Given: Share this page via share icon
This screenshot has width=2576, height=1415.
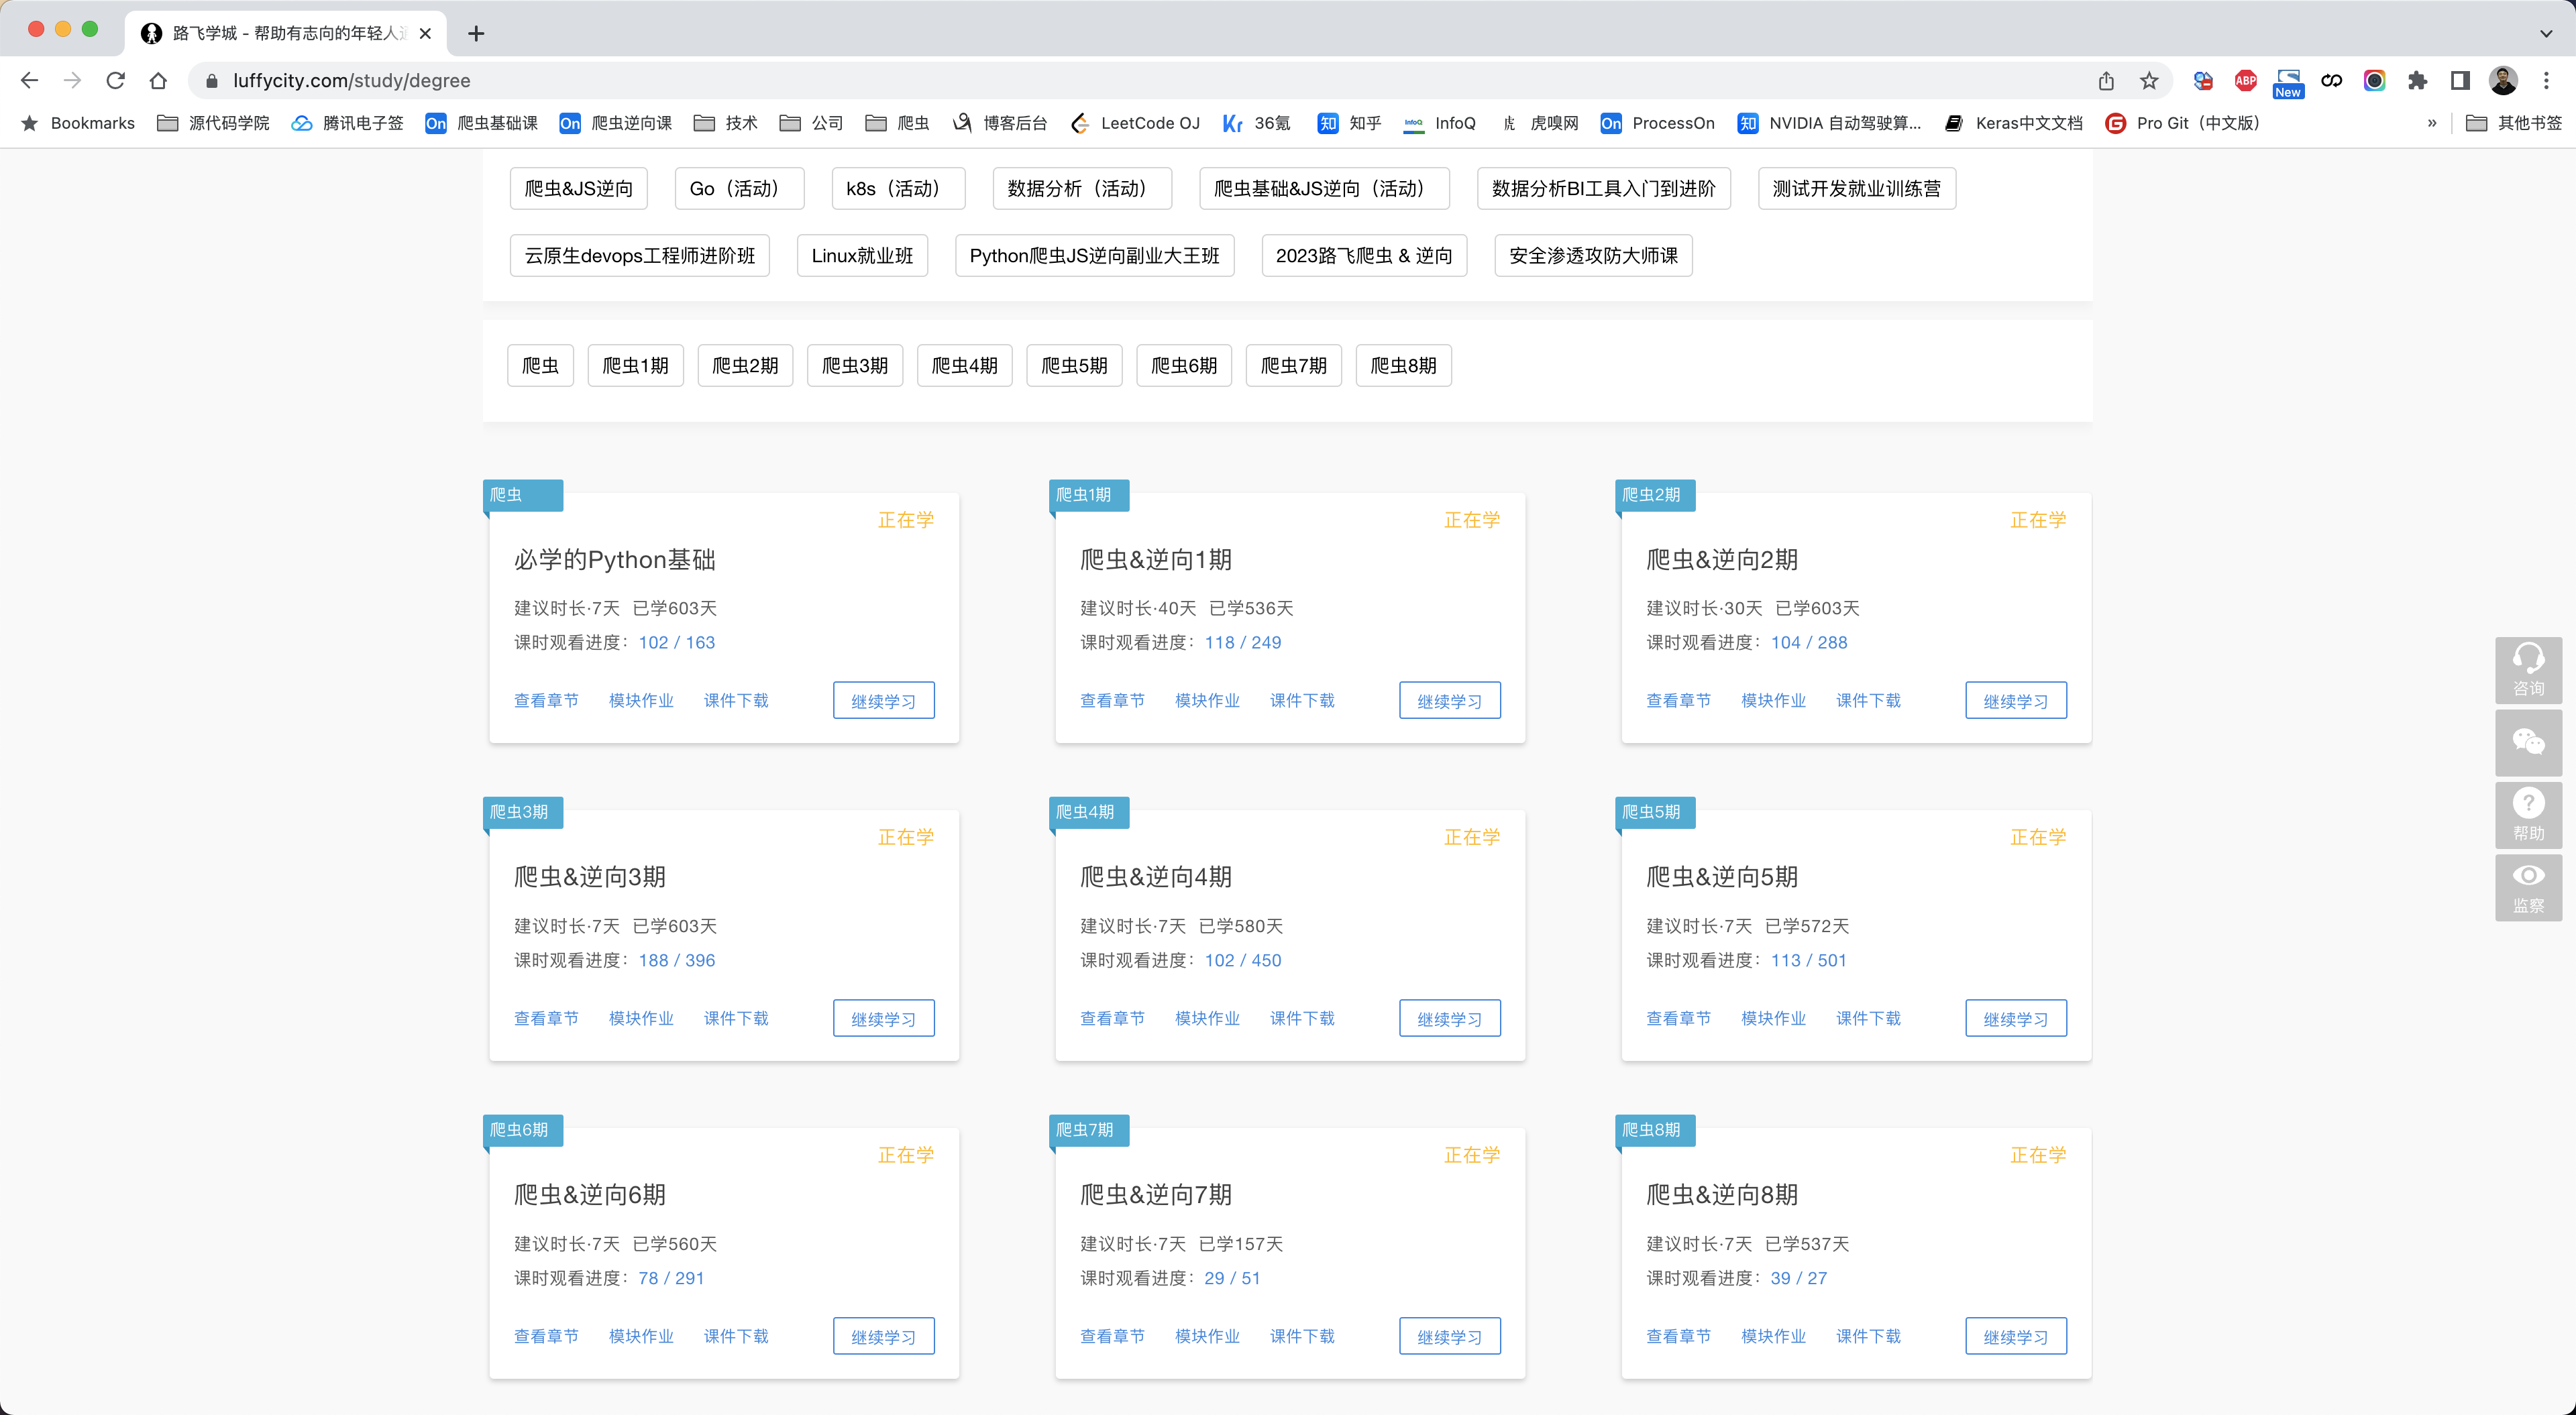Looking at the screenshot, I should point(2106,81).
